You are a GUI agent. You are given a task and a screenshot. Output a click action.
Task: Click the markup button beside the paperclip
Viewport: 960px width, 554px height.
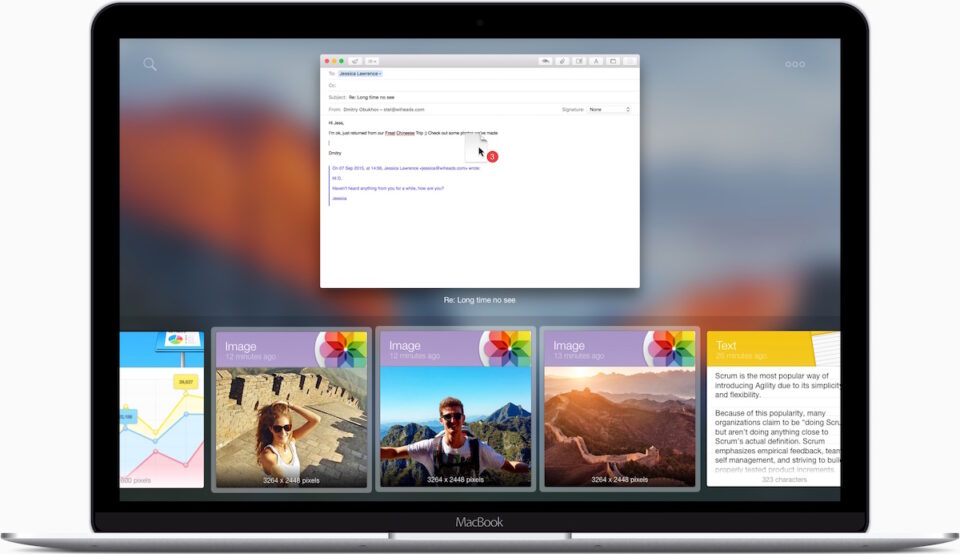point(579,61)
